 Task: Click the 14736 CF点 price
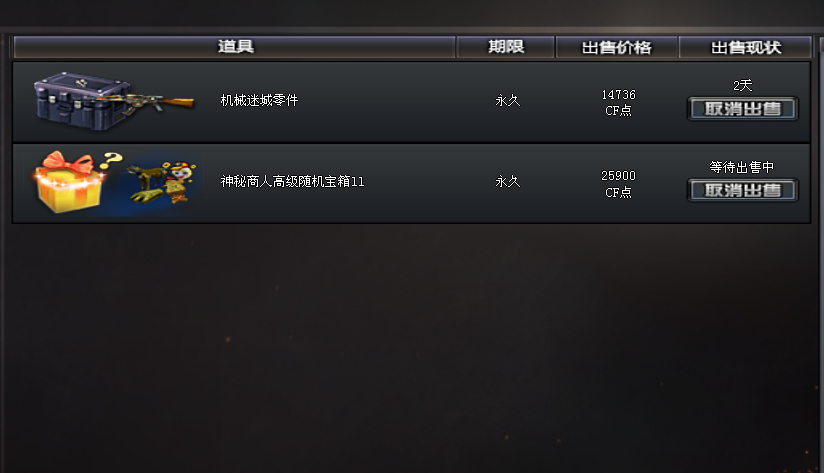click(x=618, y=102)
